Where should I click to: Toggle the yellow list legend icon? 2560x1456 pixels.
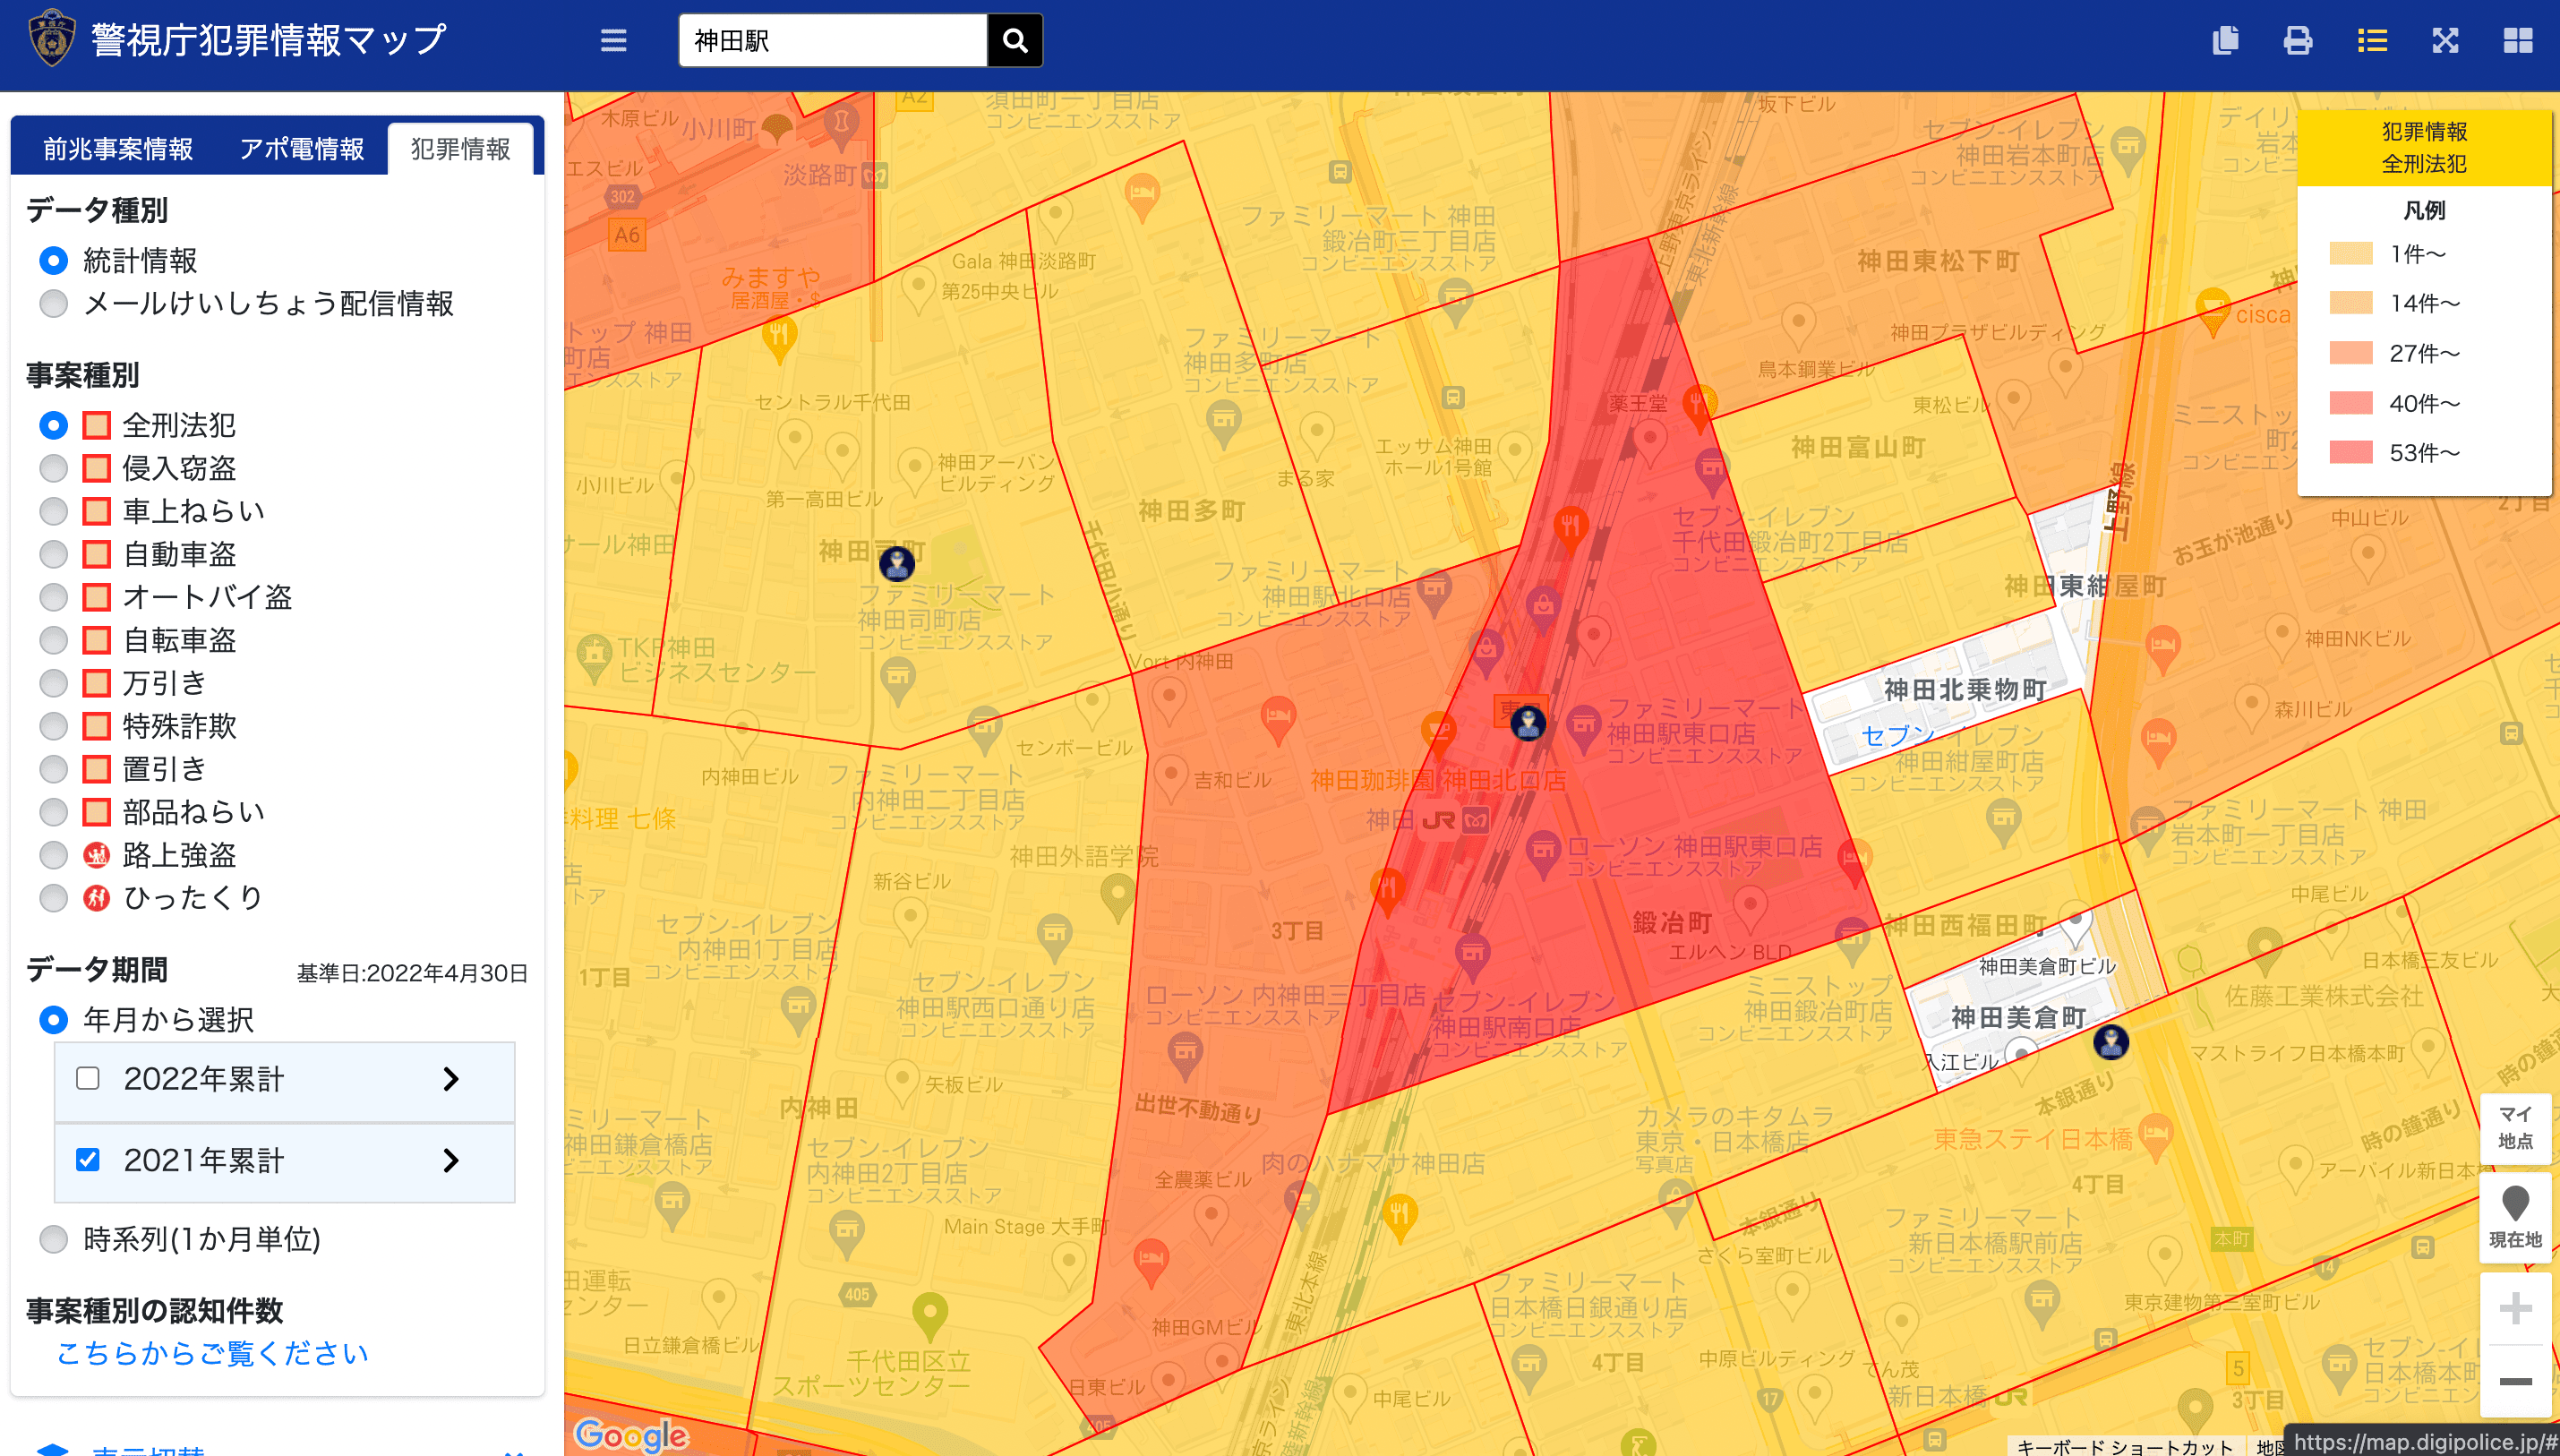pyautogui.click(x=2371, y=41)
